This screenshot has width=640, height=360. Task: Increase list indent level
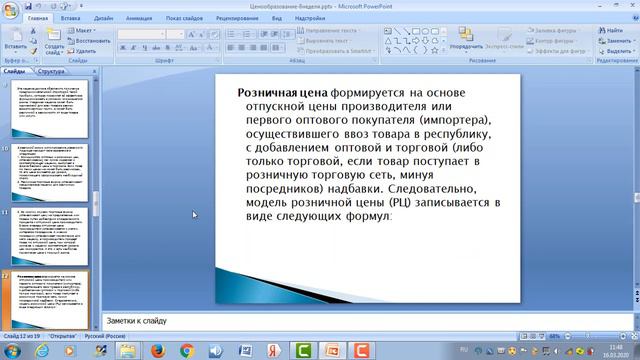click(275, 34)
